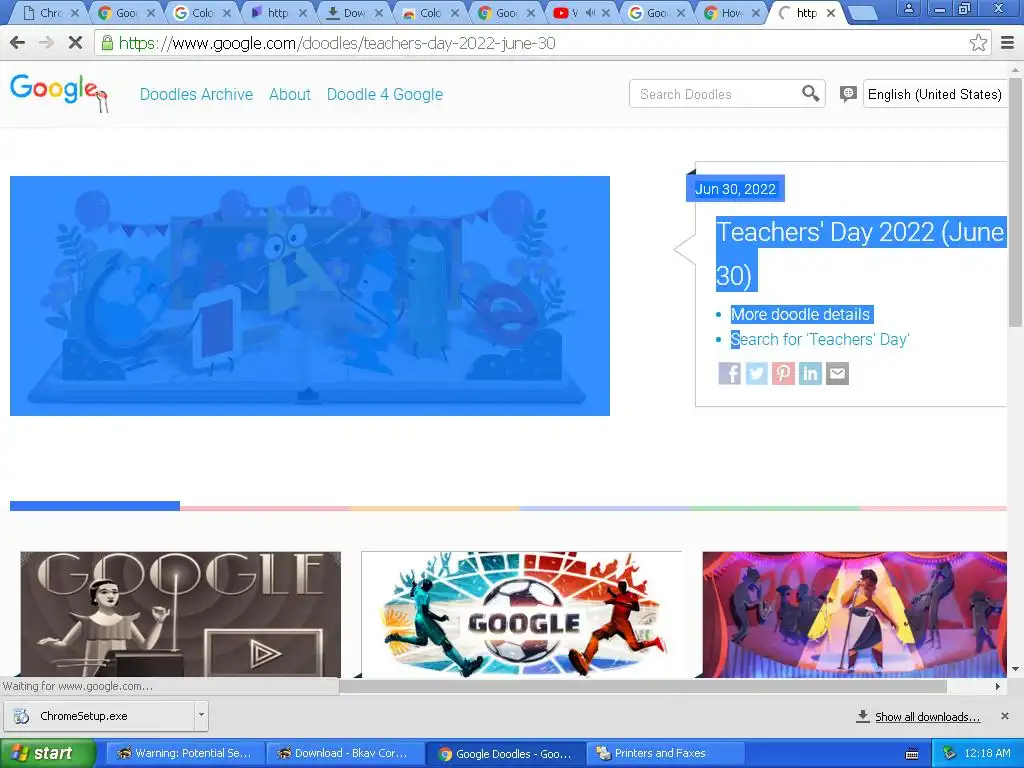Click the browser back arrow
The width and height of the screenshot is (1024, 768).
18,43
